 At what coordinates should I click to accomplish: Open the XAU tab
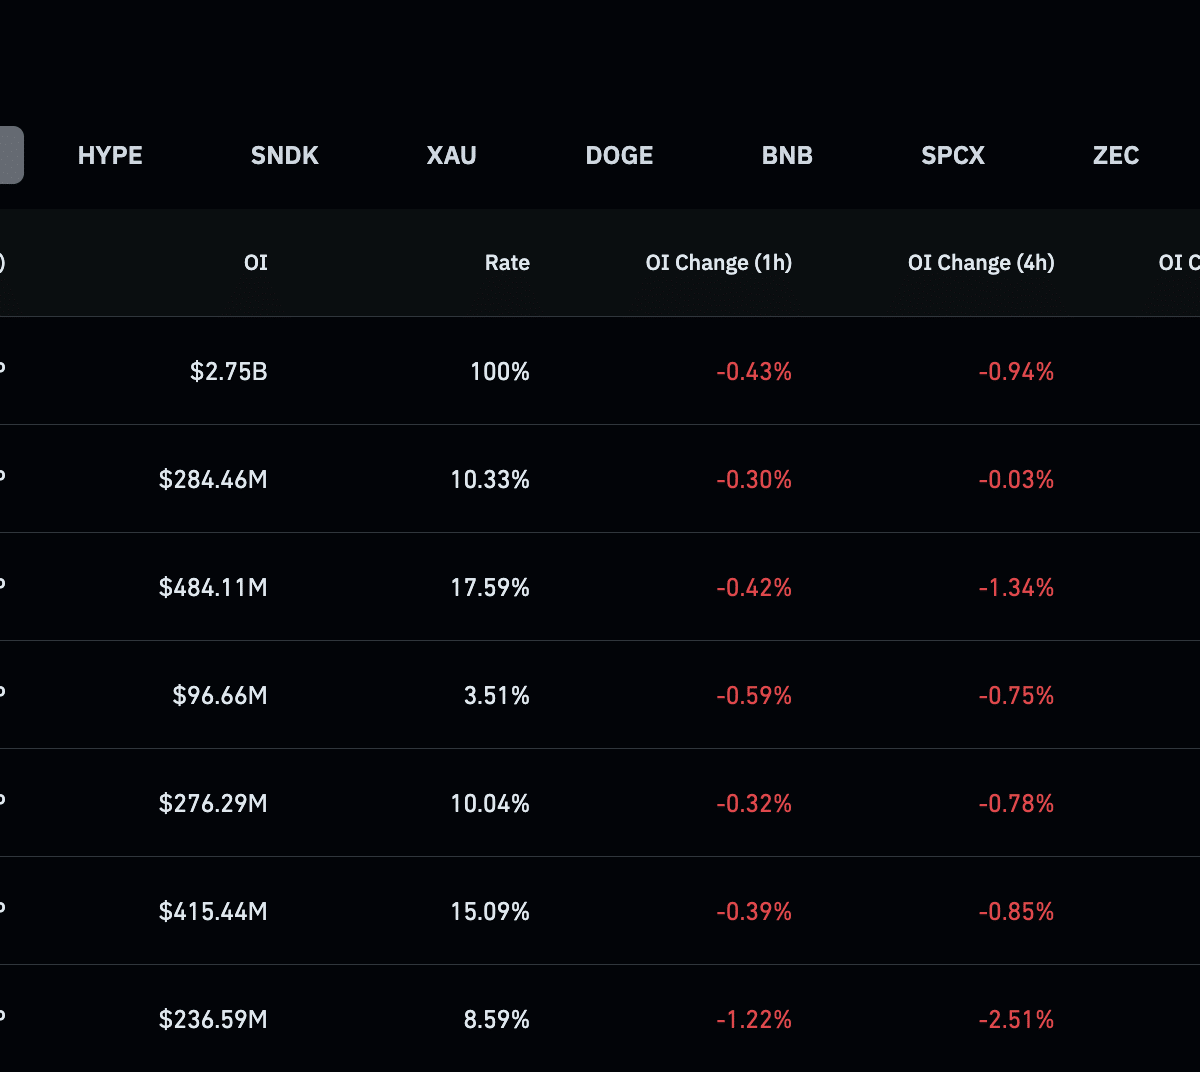(x=451, y=155)
